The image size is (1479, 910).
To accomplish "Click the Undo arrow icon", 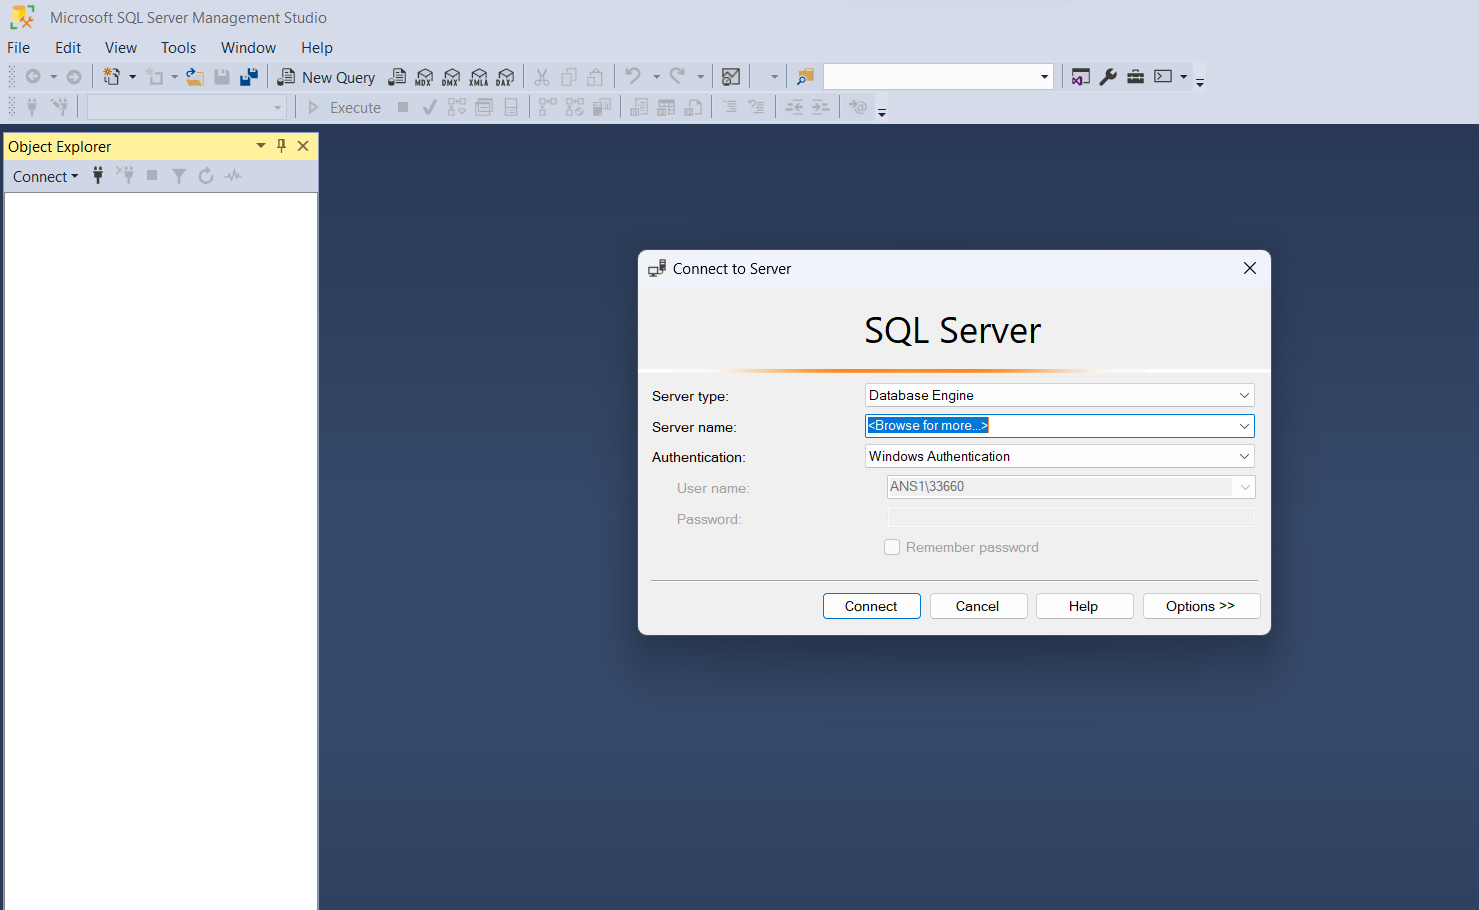I will [633, 77].
